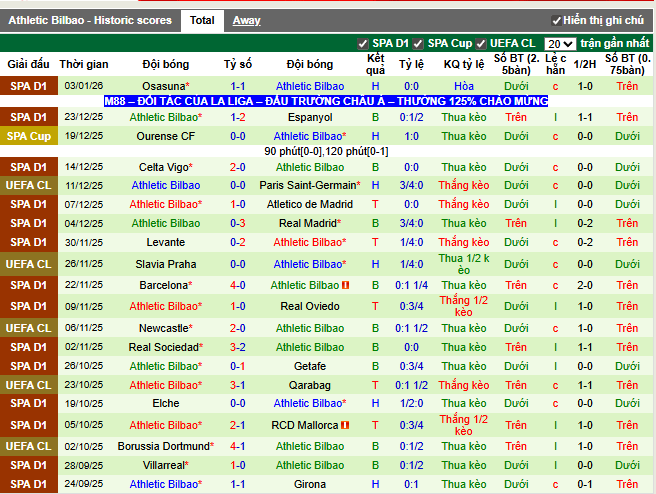Open Ourense CF team link

point(166,136)
